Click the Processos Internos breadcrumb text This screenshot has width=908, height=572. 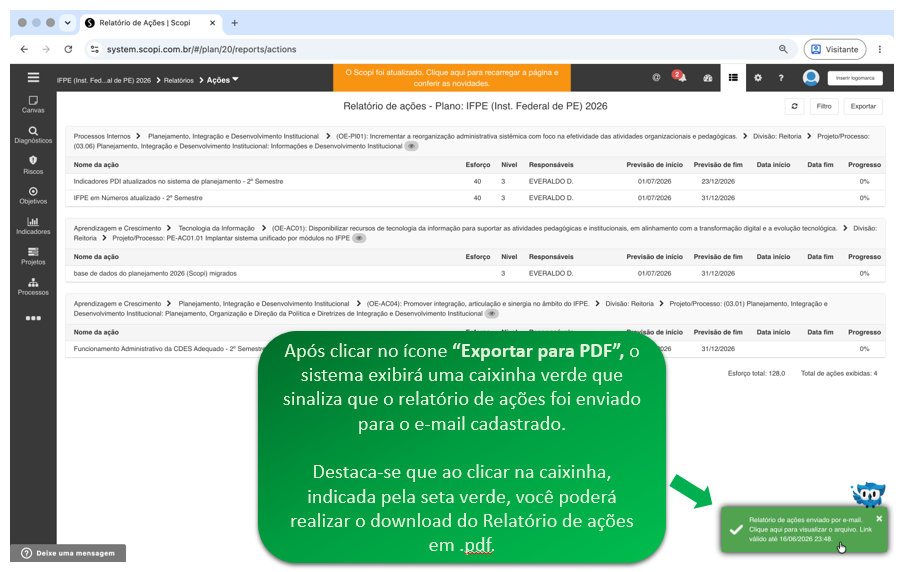tap(102, 136)
